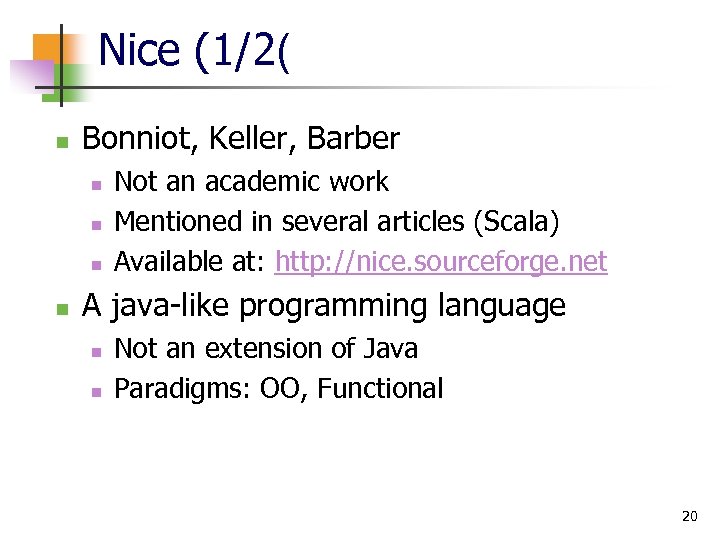Click the "Mentioned in several articles (Scala)" text
The height and width of the screenshot is (540, 720).
click(336, 222)
